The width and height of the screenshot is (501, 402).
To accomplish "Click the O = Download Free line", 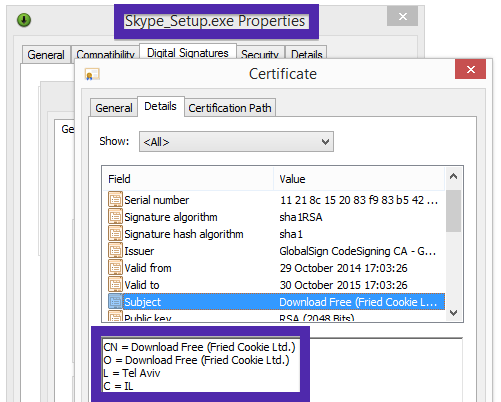I will click(x=196, y=360).
